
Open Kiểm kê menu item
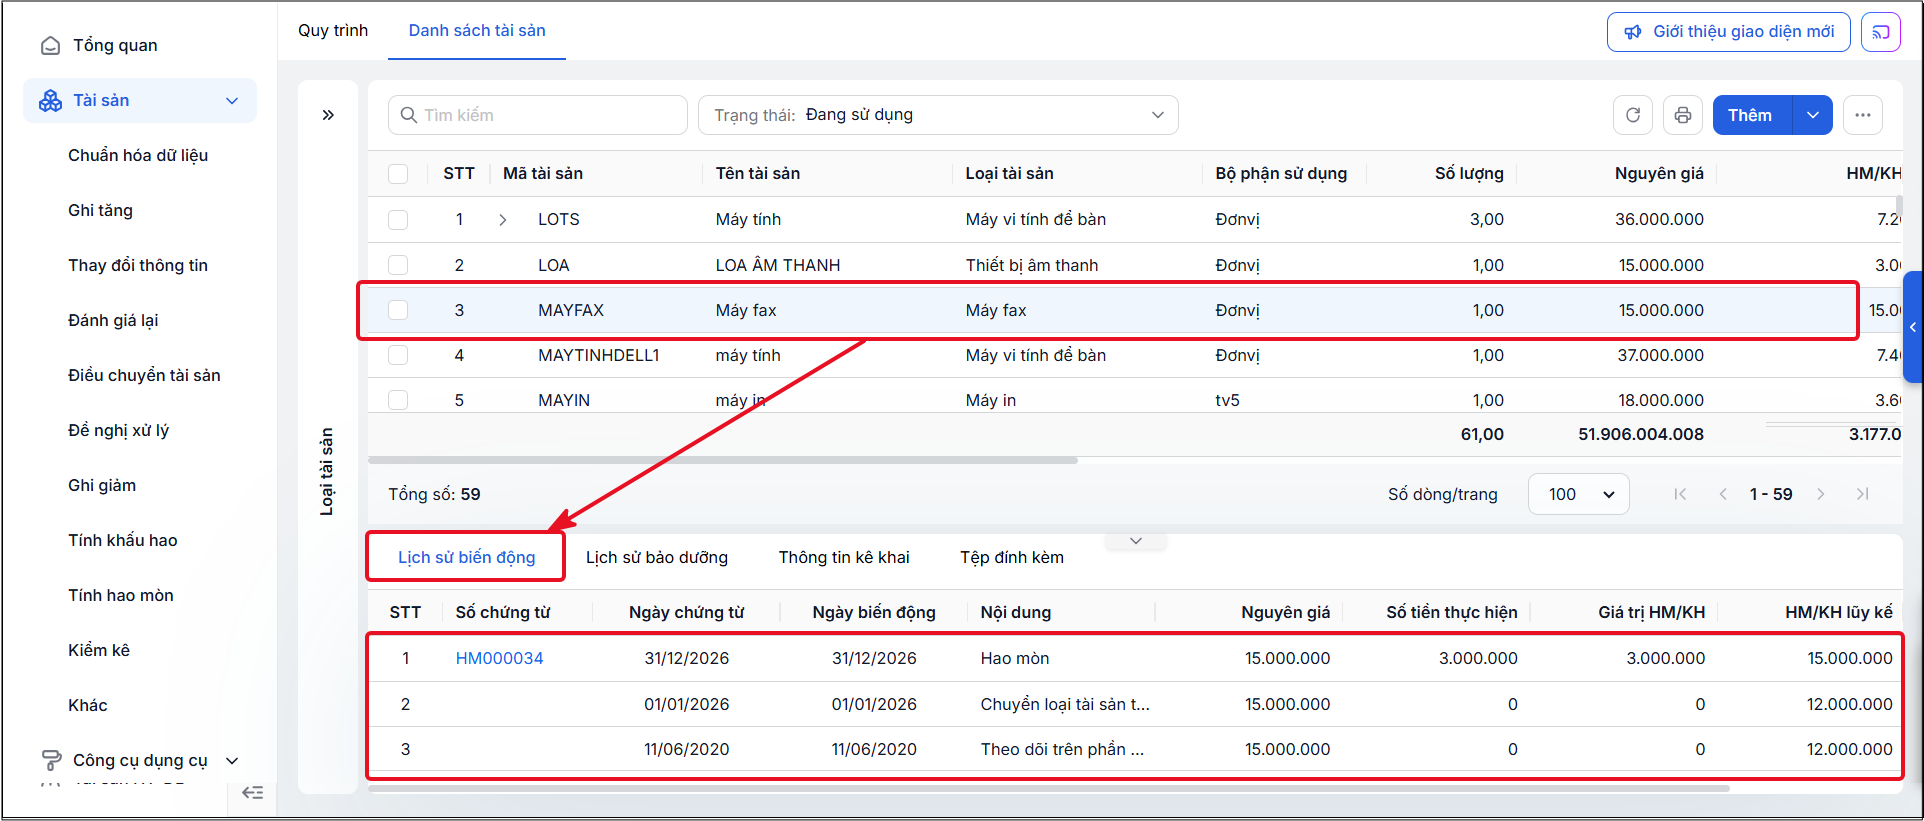click(x=99, y=651)
